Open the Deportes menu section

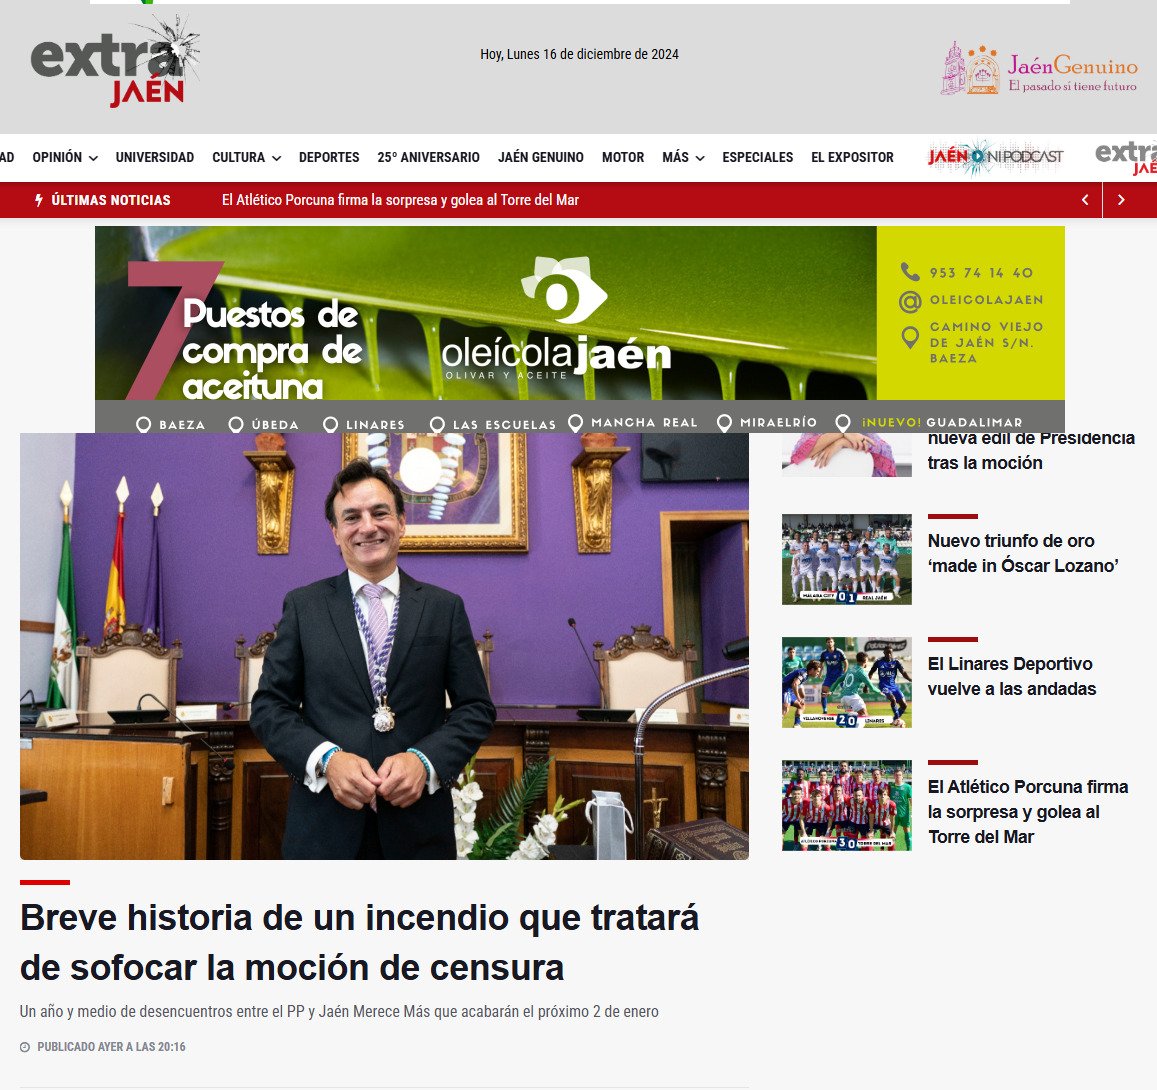[x=329, y=158]
